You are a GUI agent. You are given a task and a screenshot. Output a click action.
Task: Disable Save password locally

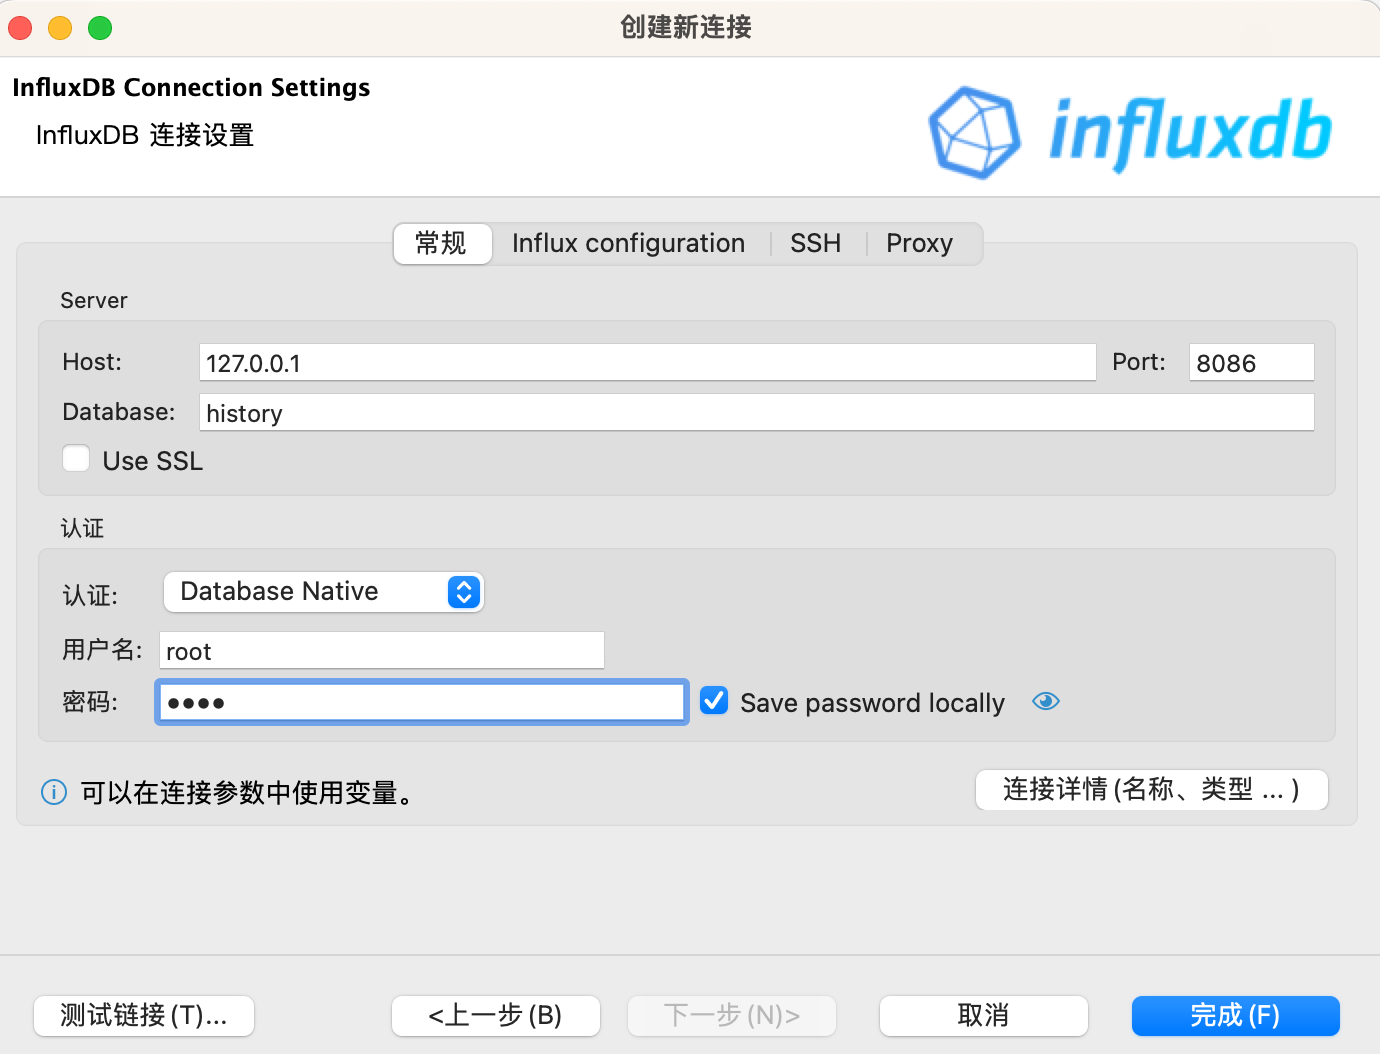coord(713,700)
